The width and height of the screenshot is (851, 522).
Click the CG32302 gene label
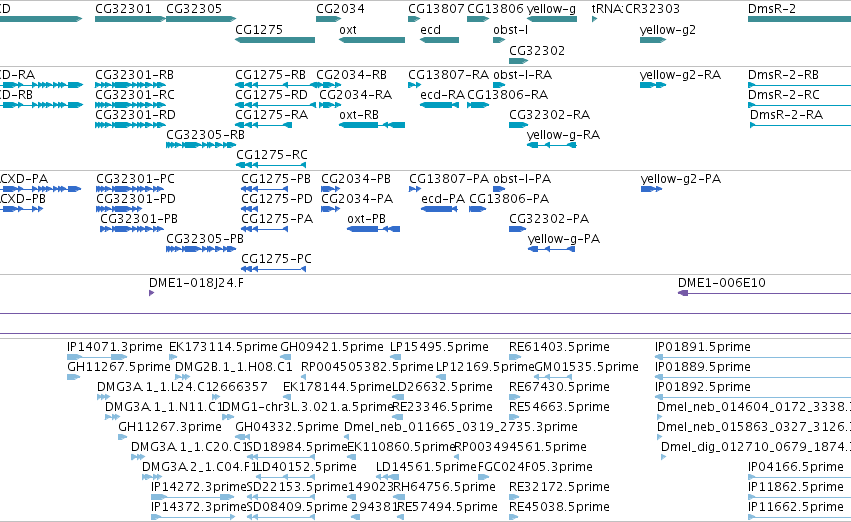537,50
